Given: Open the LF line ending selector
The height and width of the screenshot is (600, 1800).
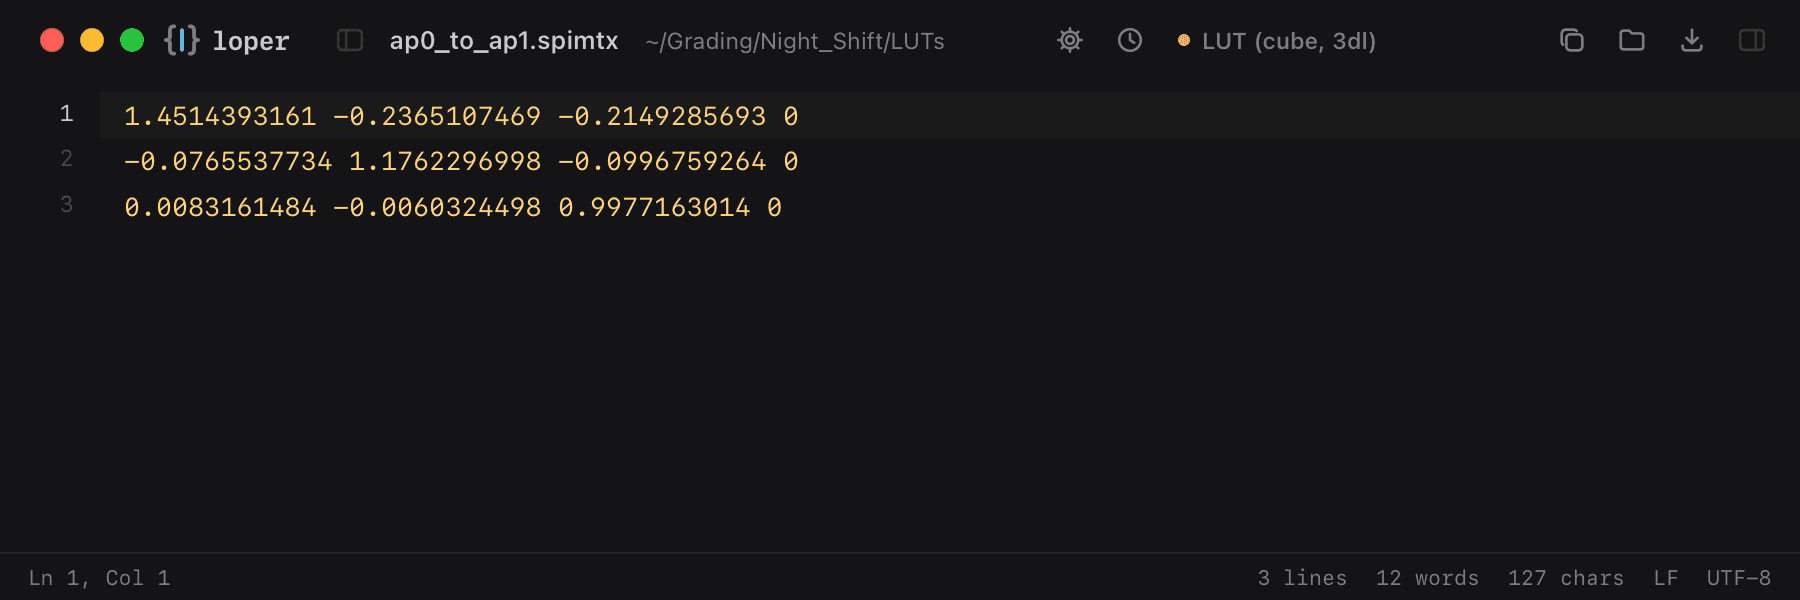Looking at the screenshot, I should [x=1666, y=578].
